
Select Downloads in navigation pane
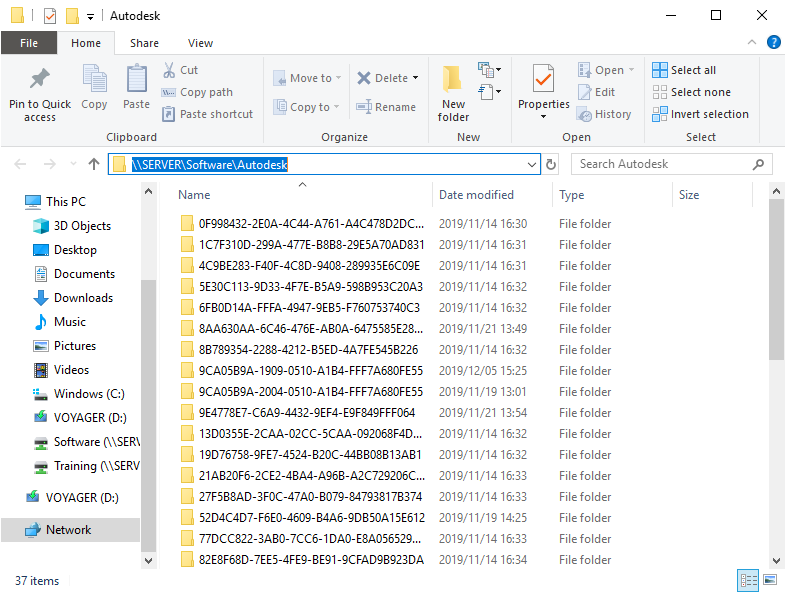(73, 298)
